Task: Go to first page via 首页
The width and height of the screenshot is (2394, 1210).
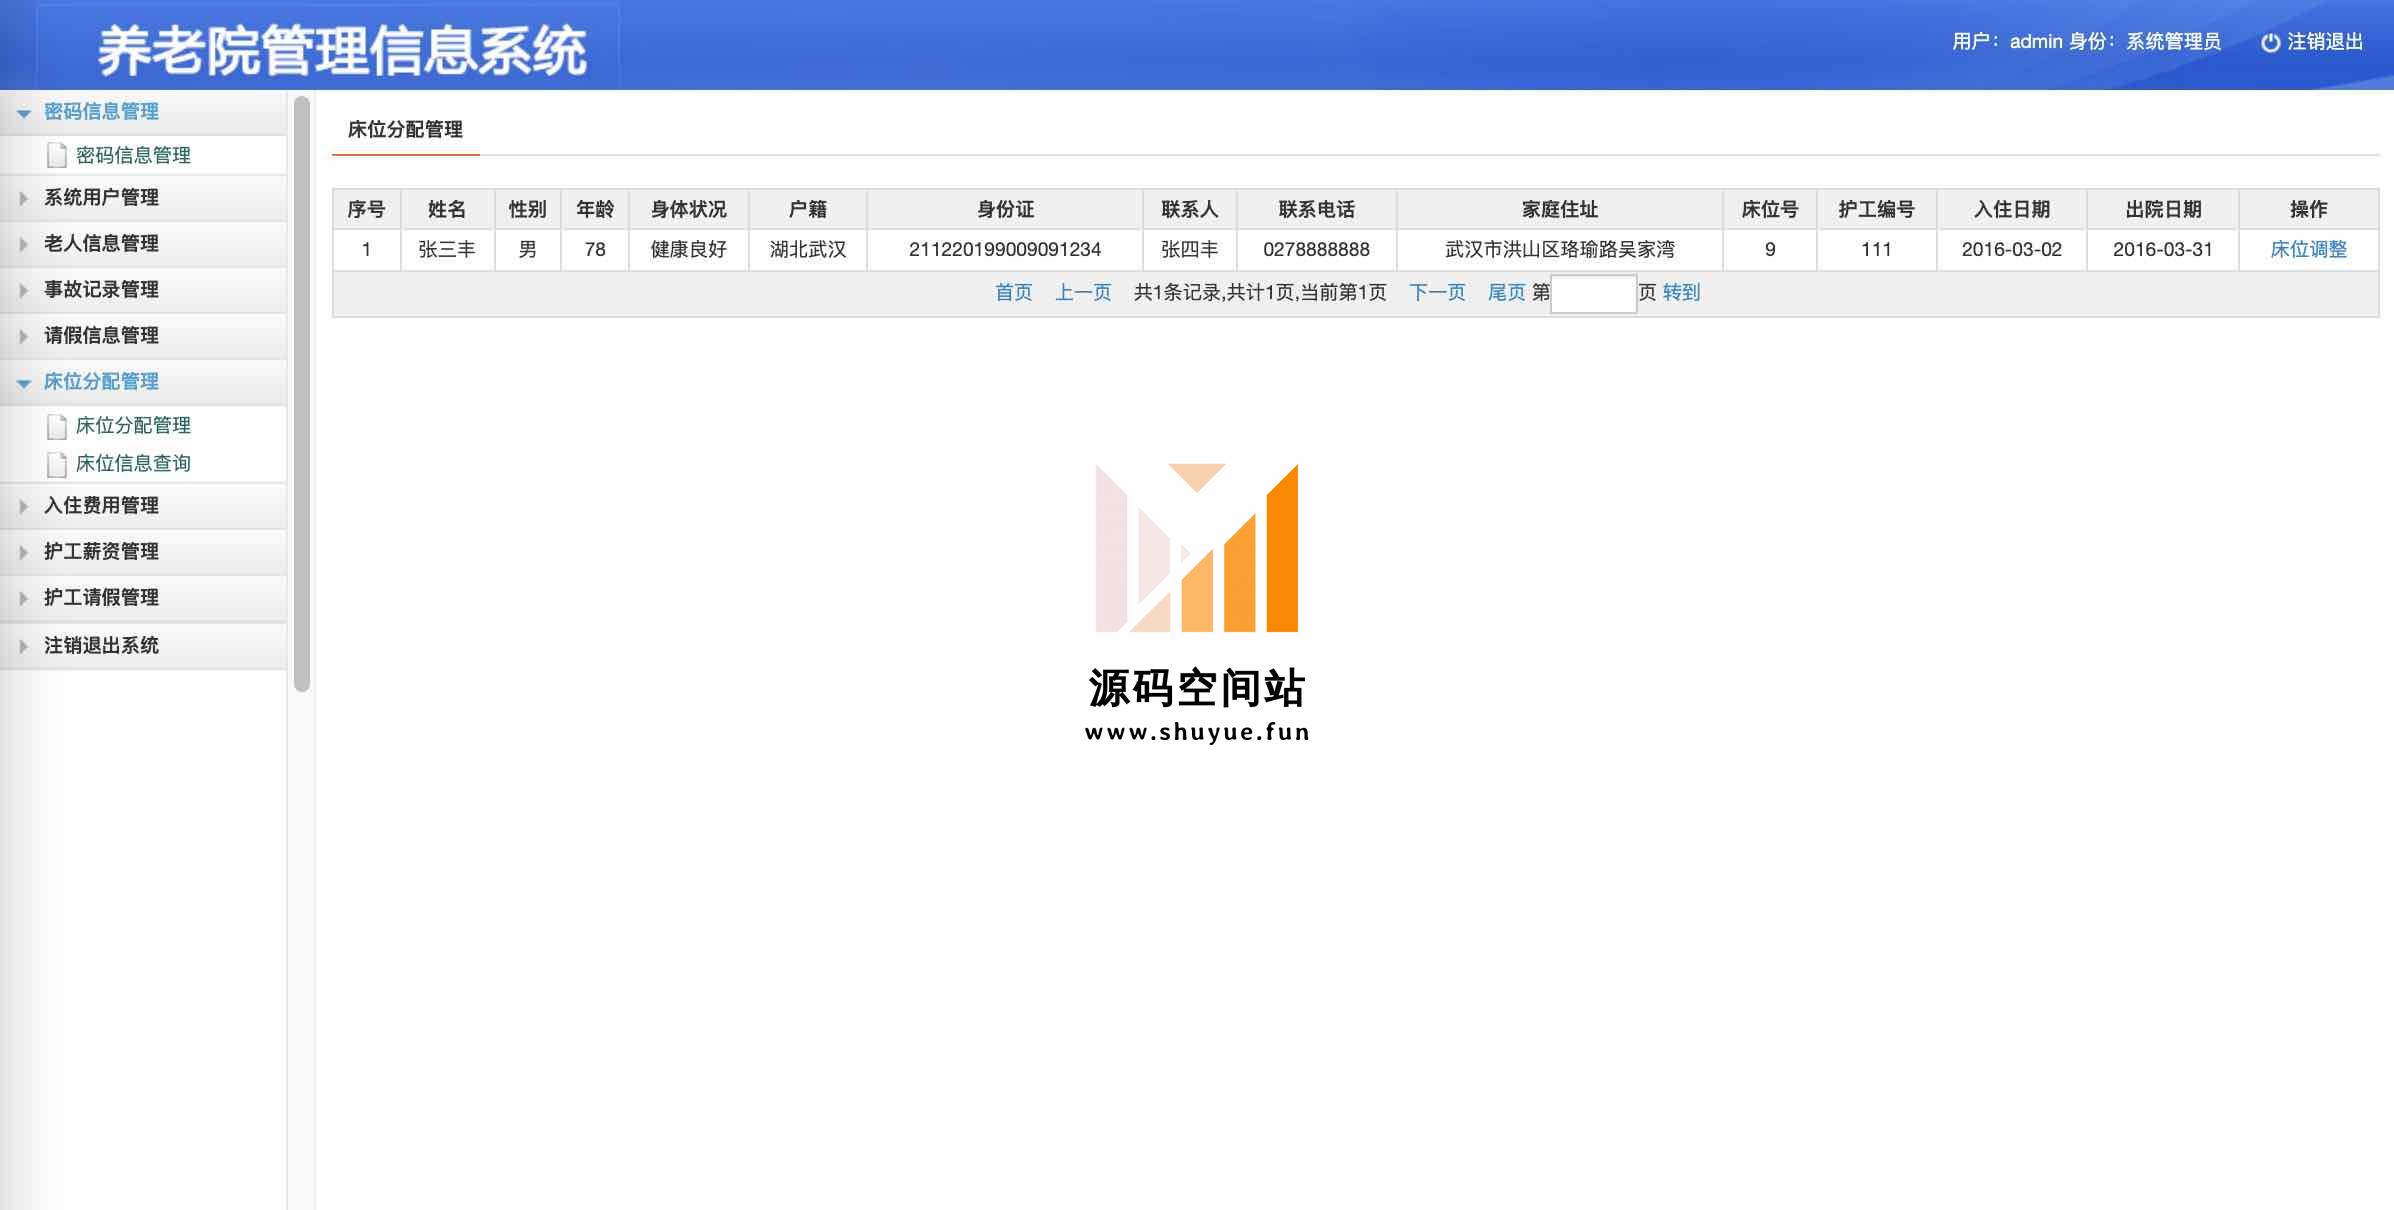Action: (x=1013, y=292)
